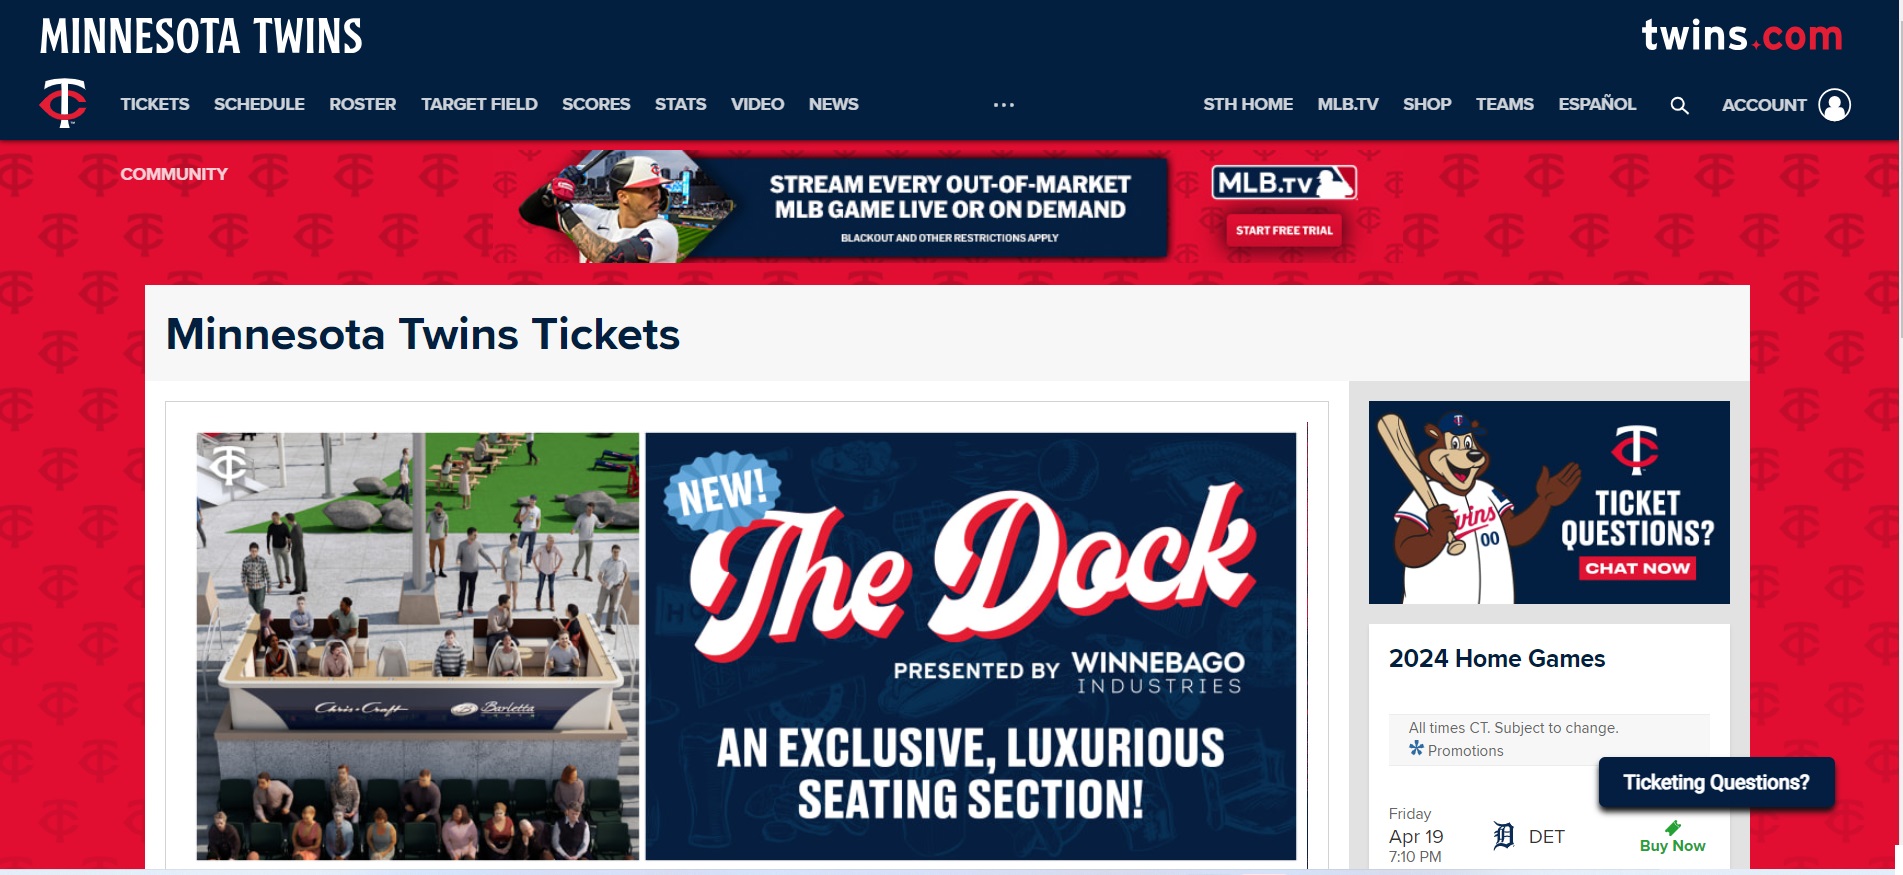This screenshot has width=1903, height=875.
Task: Open the search magnifier icon
Action: (1679, 105)
